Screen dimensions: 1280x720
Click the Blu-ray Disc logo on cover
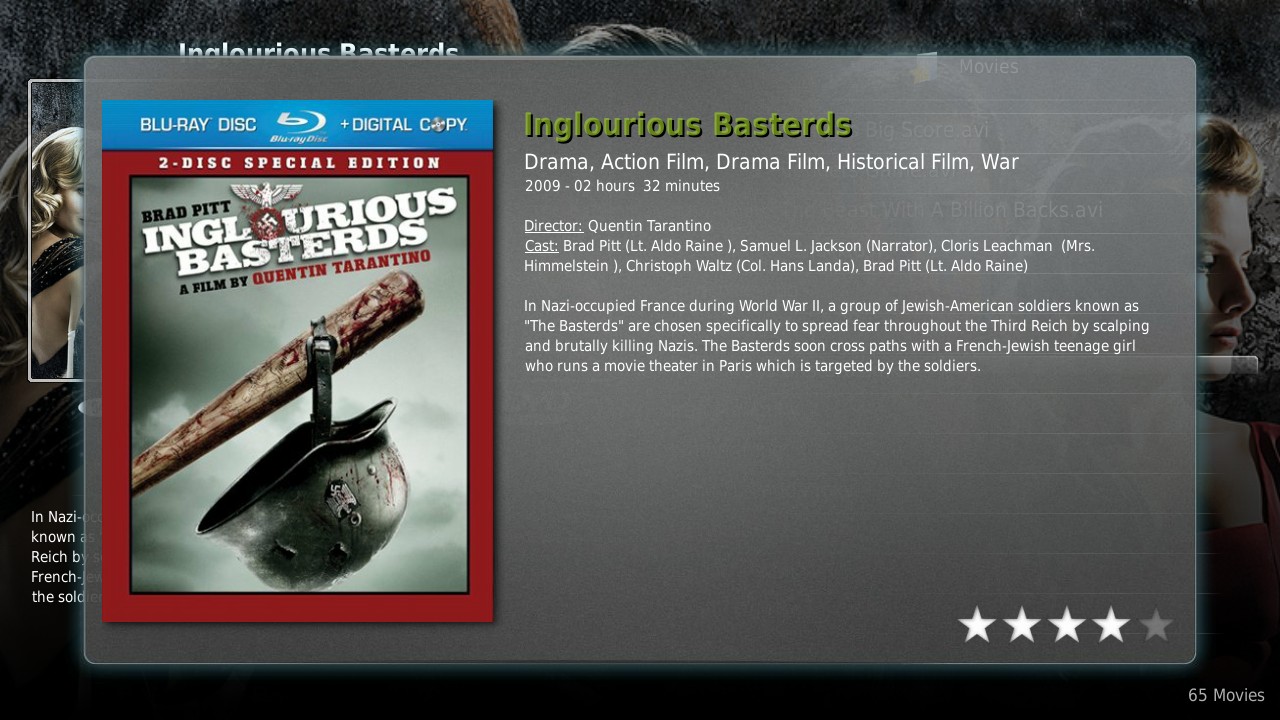298,125
